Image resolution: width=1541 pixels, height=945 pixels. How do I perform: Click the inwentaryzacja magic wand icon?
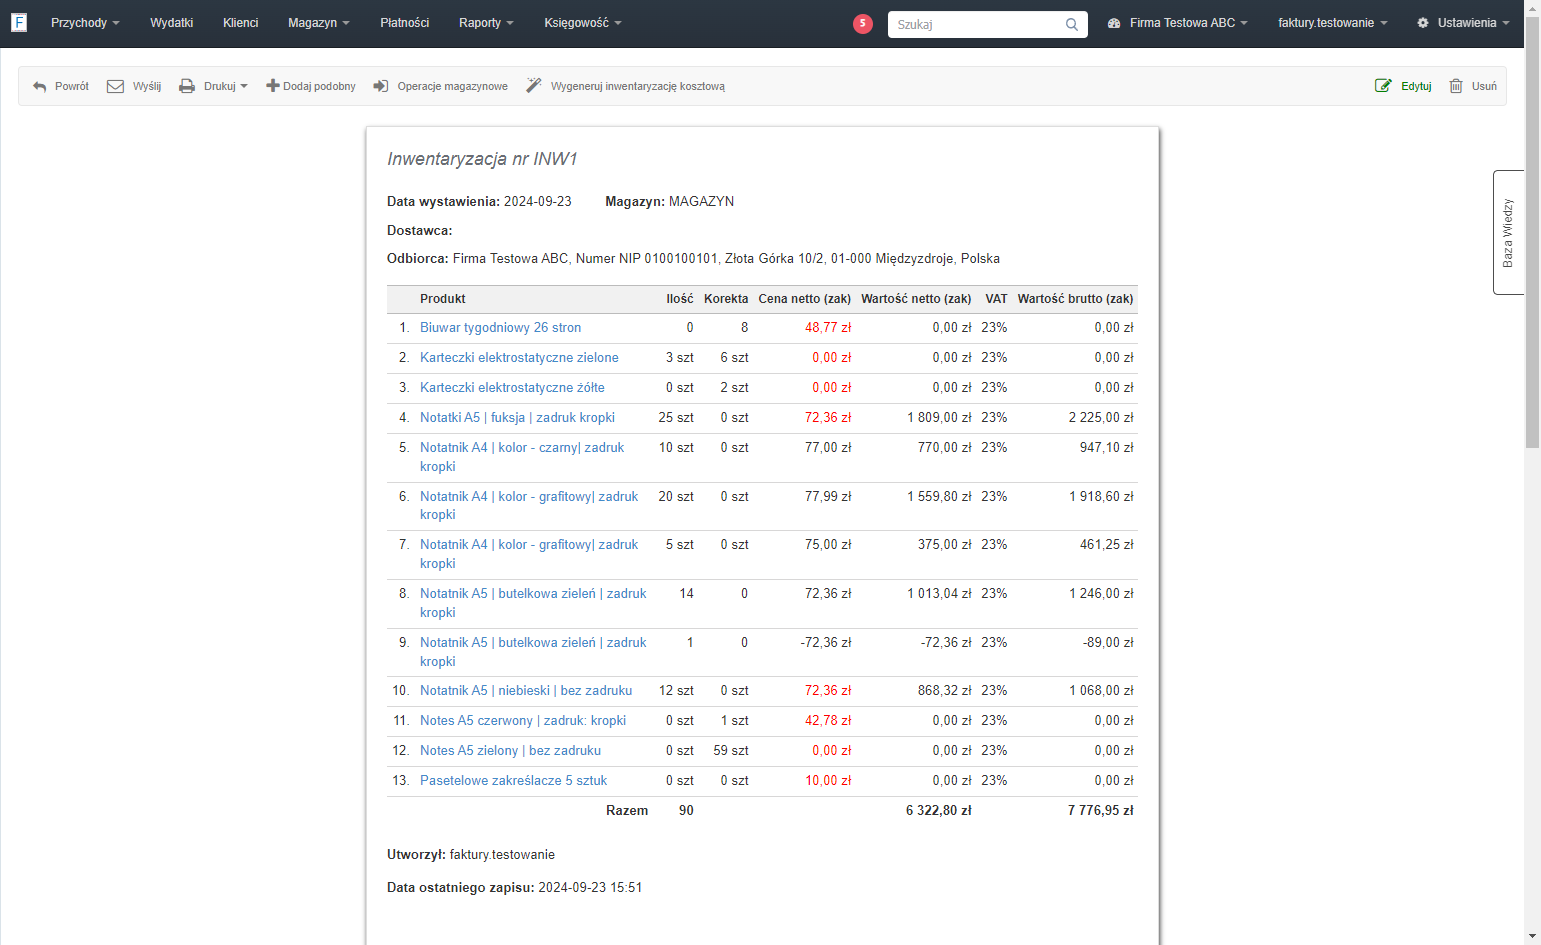[534, 86]
